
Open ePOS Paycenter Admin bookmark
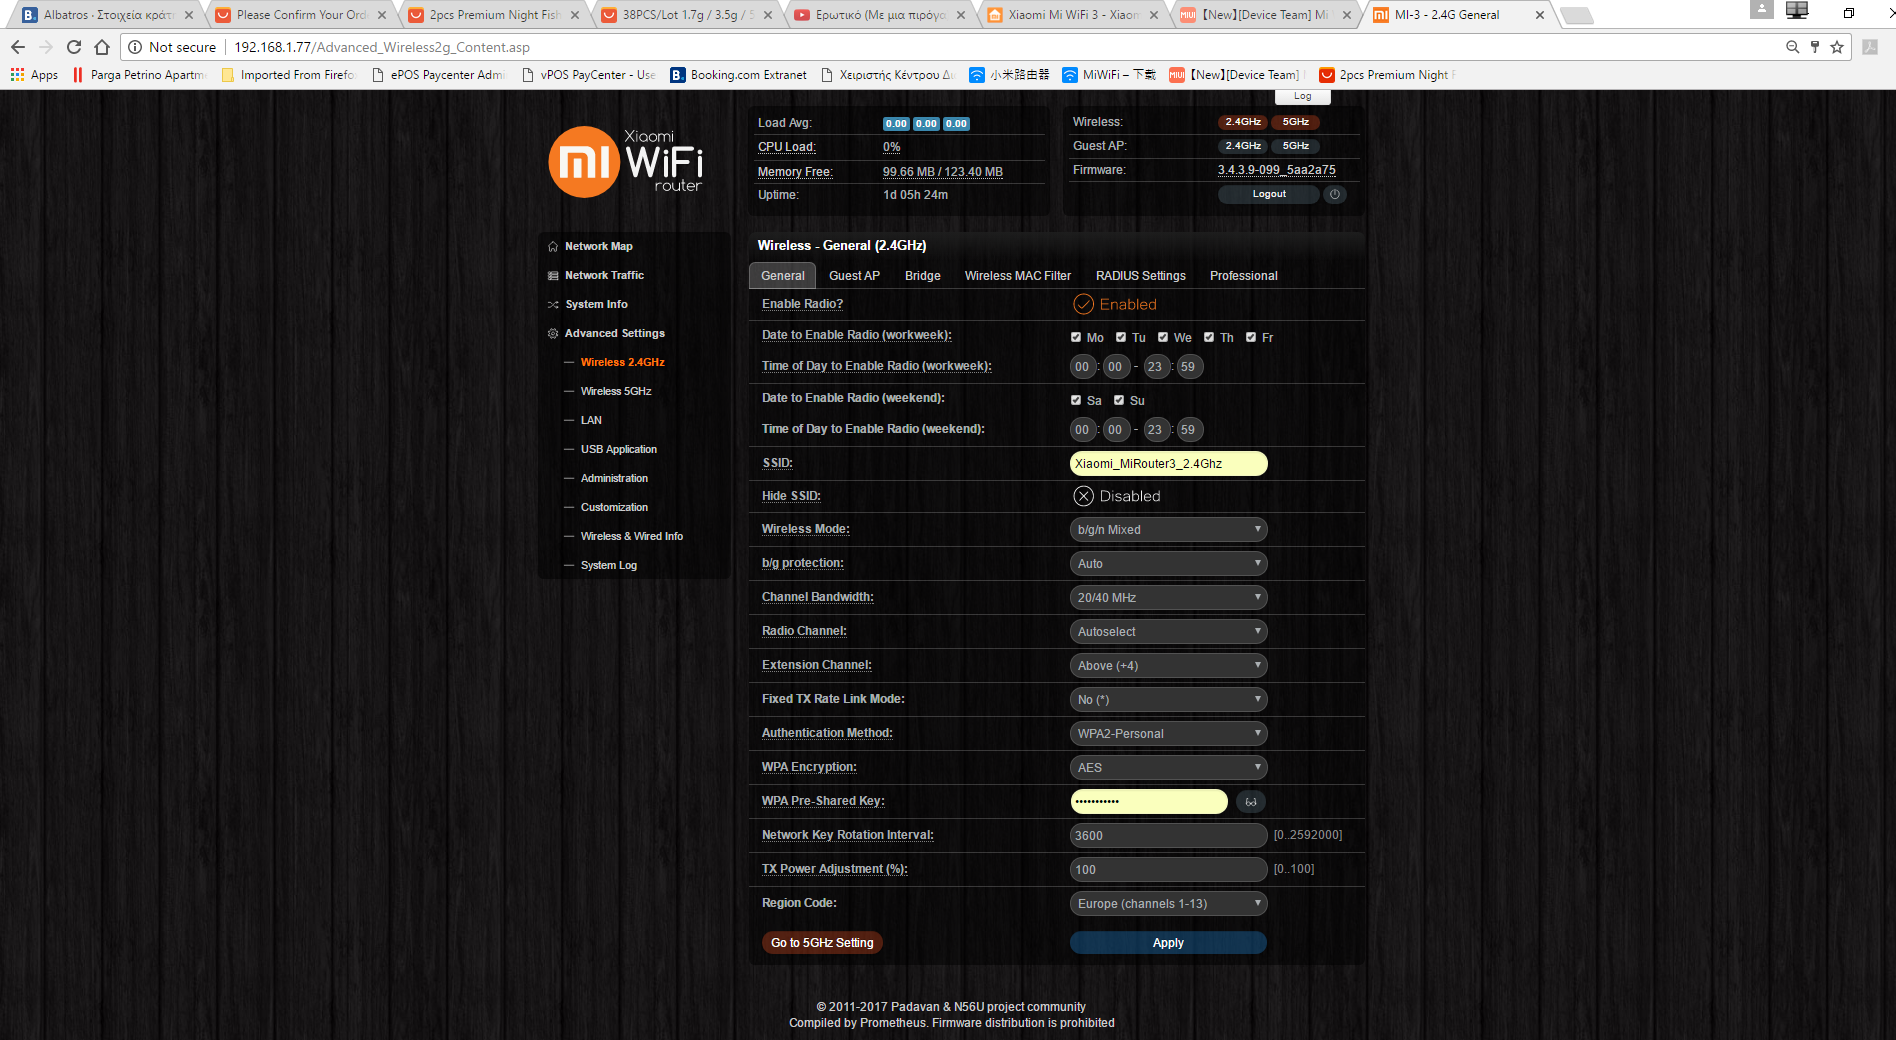438,75
